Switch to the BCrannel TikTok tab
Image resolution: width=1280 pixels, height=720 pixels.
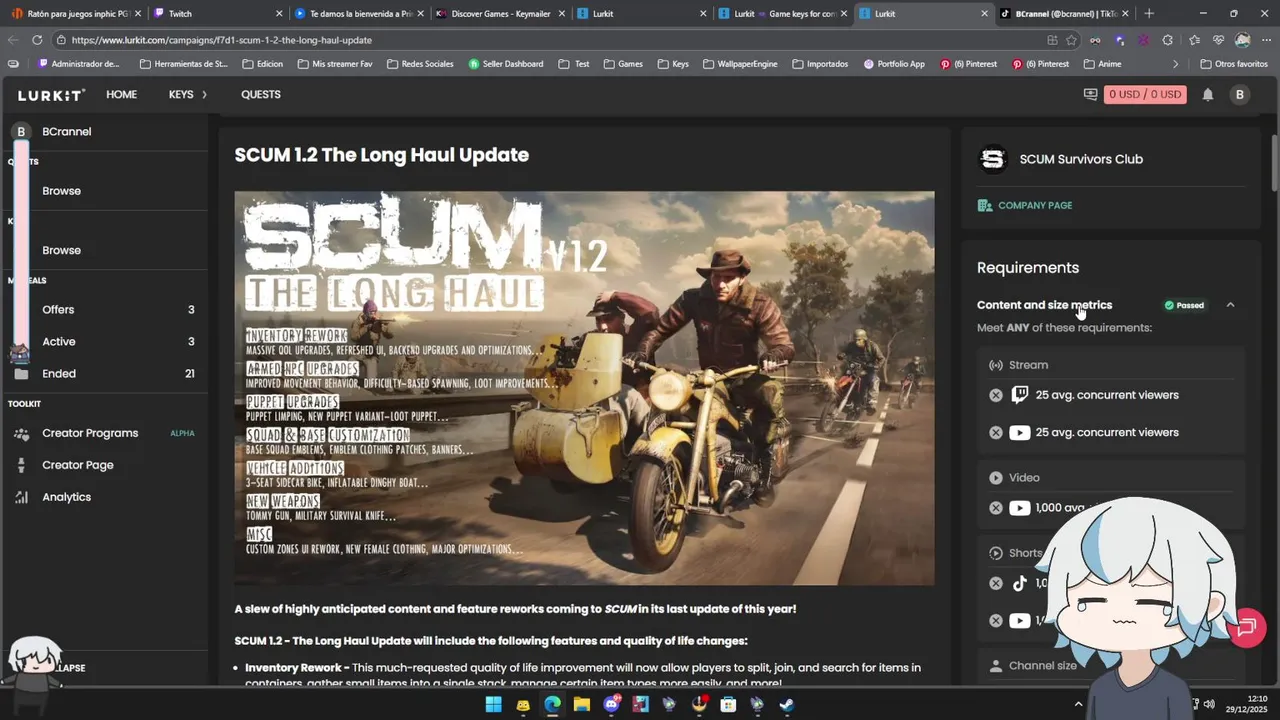coord(1064,14)
